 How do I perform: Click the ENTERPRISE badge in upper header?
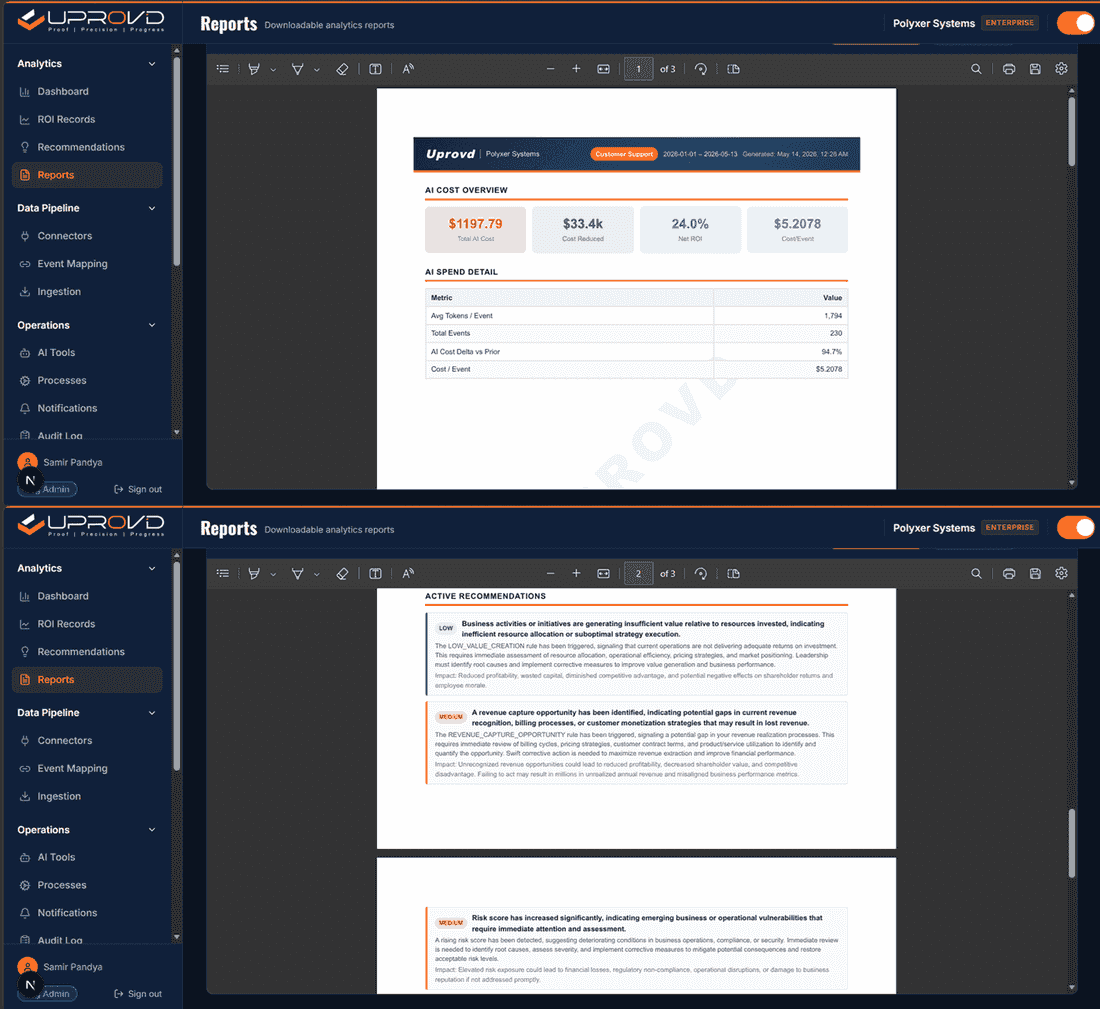click(1010, 22)
